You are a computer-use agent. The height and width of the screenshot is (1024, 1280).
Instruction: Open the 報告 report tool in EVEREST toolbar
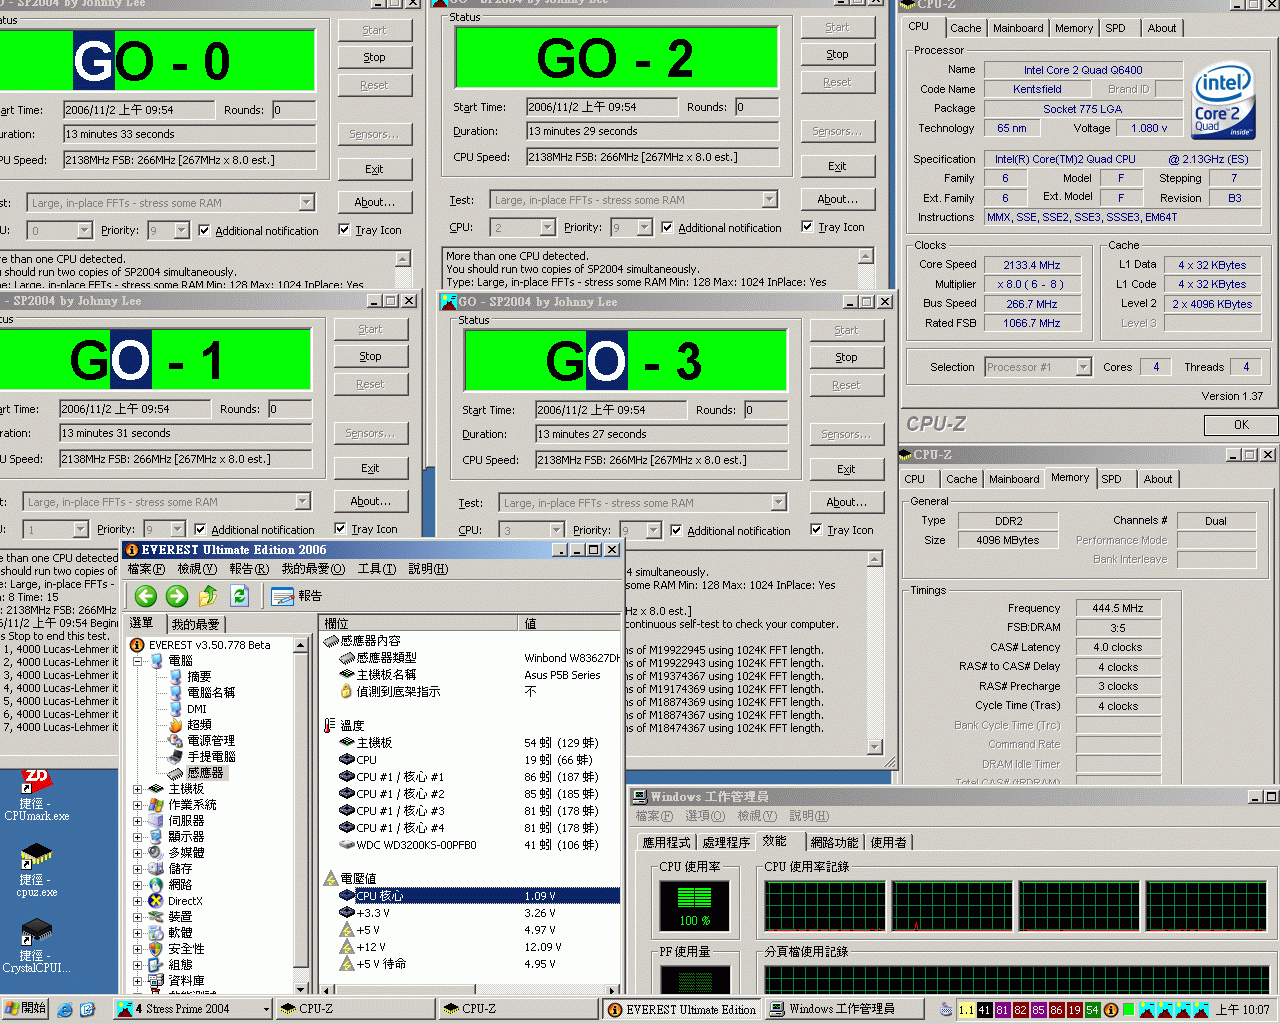[x=297, y=596]
